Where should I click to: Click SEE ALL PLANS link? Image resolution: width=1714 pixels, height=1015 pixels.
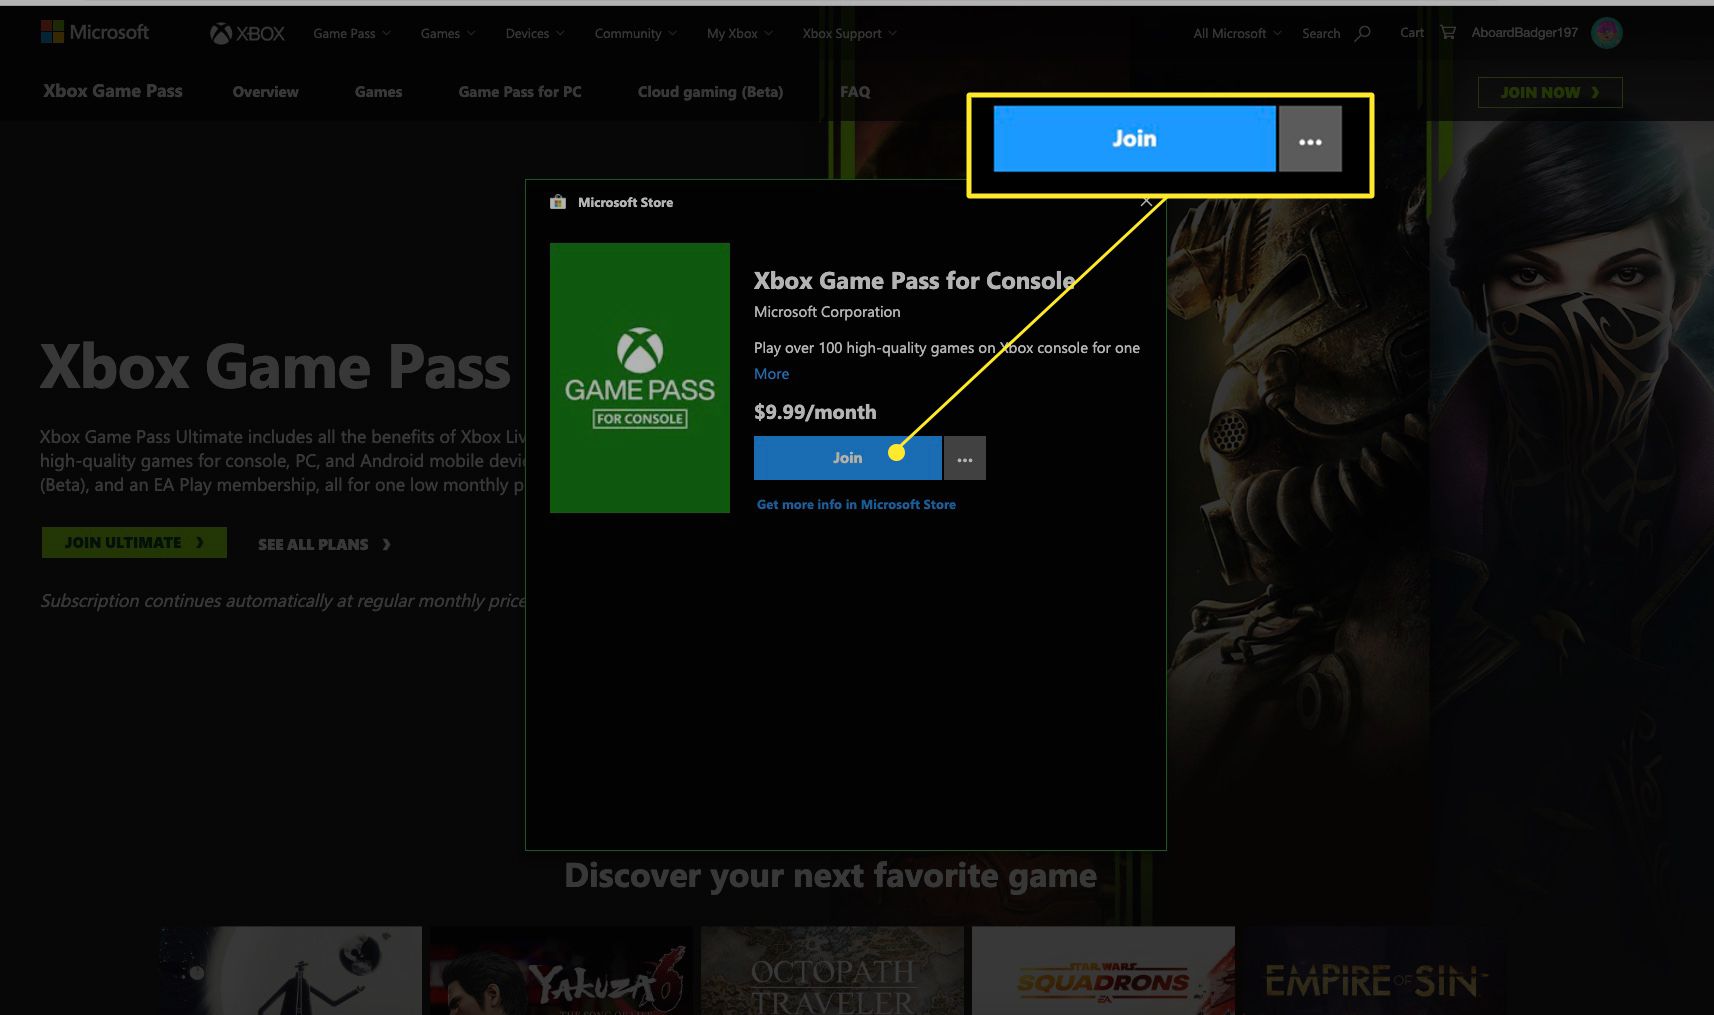324,544
